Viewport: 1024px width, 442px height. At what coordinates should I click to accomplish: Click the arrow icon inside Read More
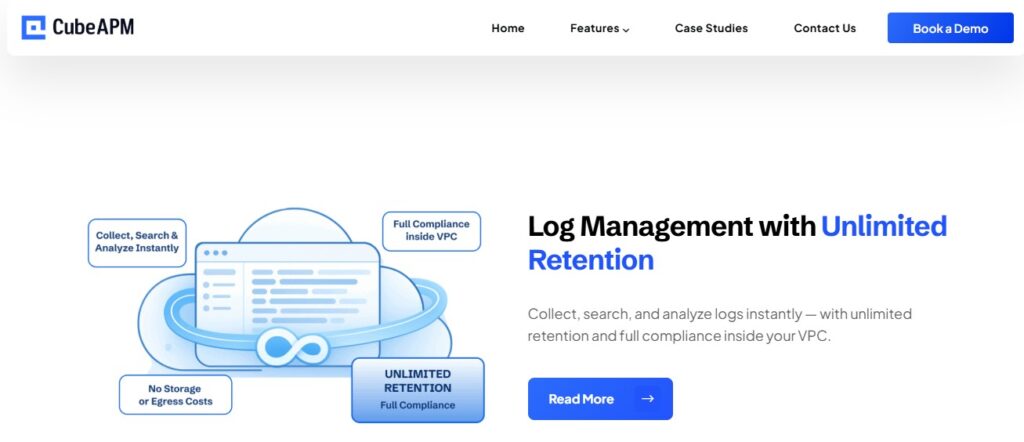(648, 399)
